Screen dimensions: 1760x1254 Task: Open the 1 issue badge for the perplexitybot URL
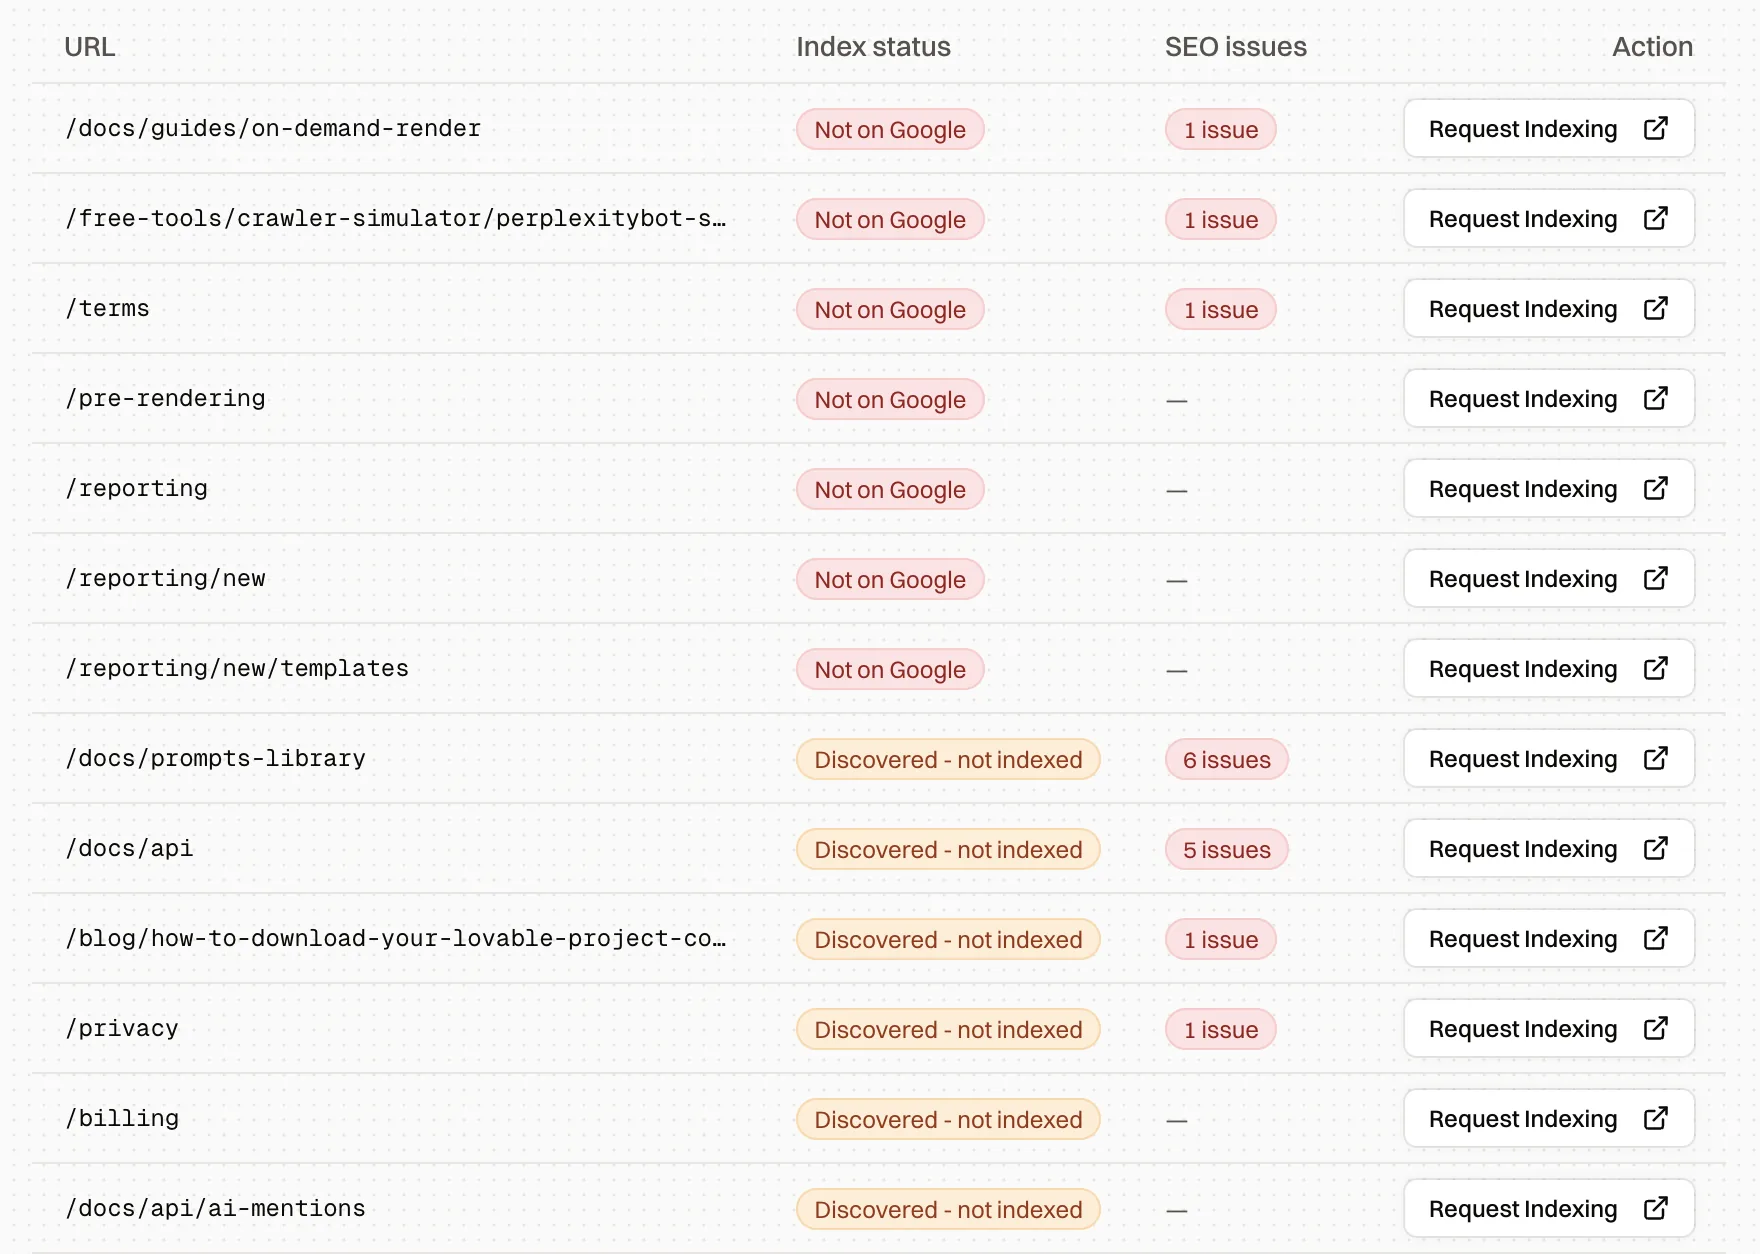(1221, 220)
